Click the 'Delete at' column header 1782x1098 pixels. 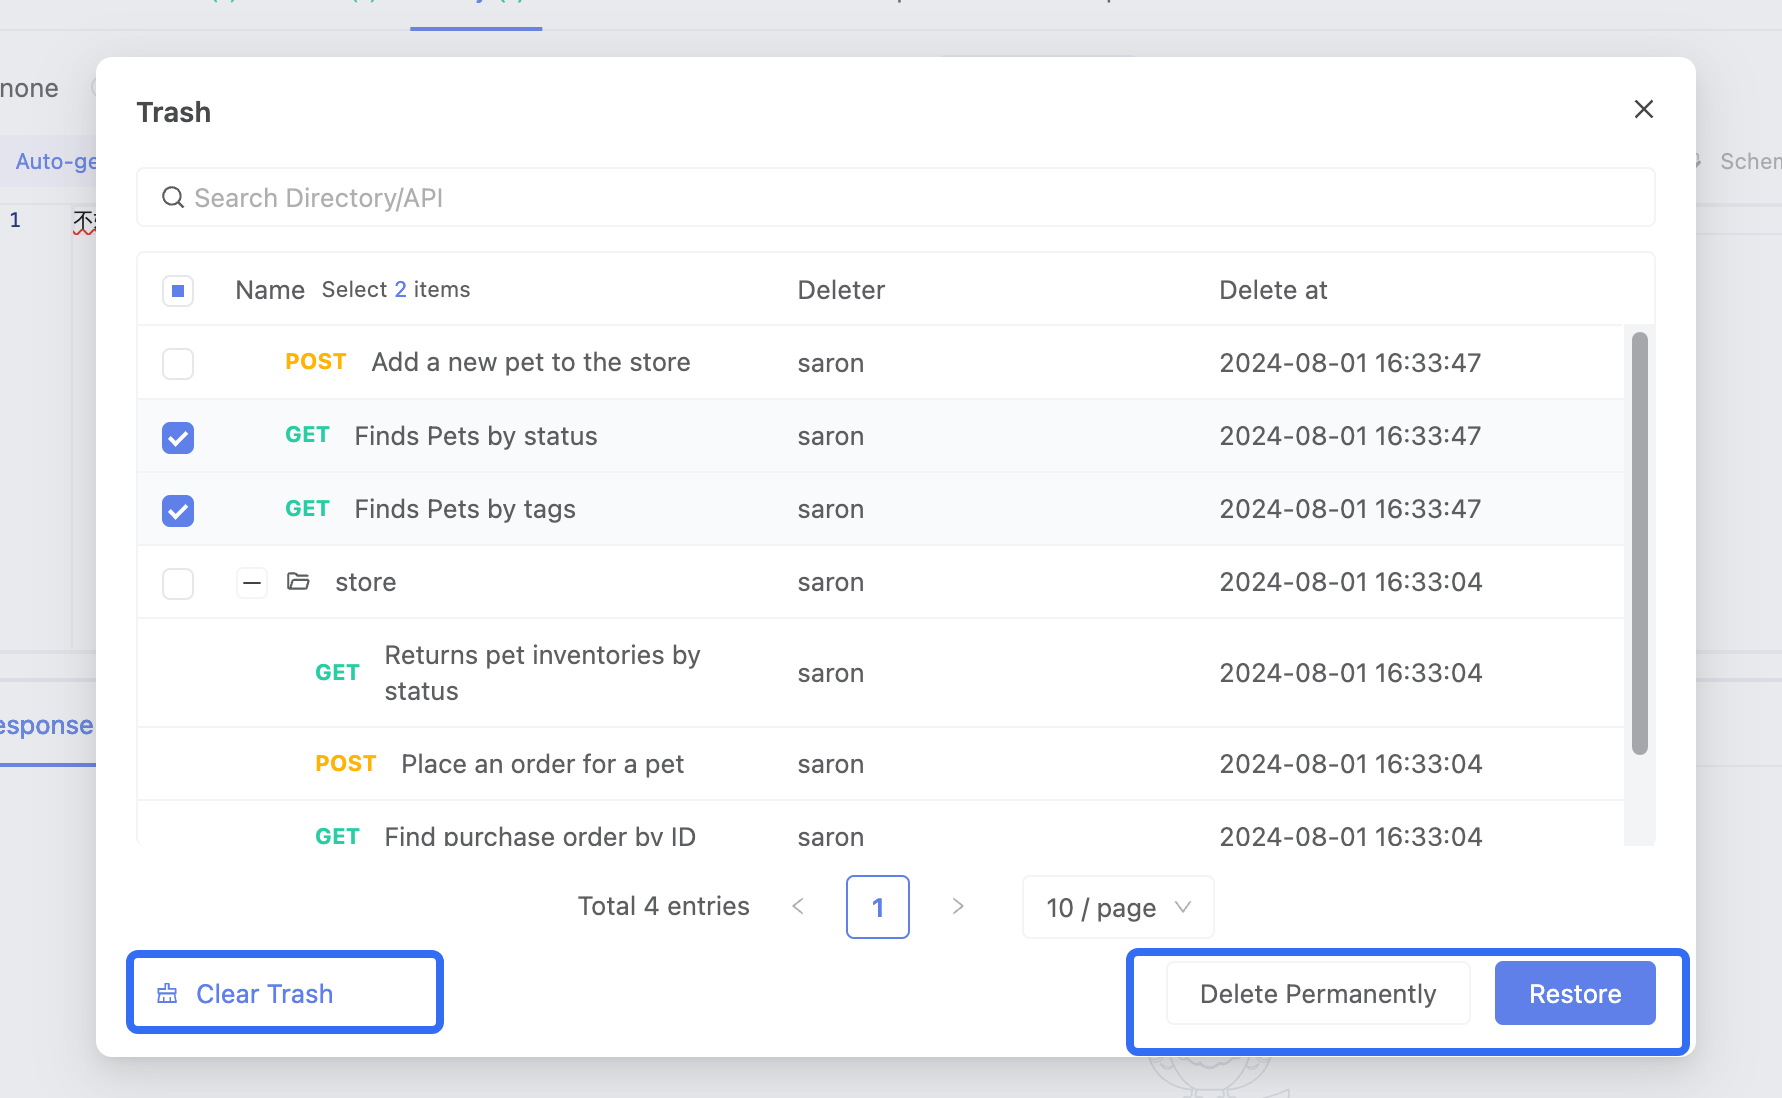[1273, 290]
